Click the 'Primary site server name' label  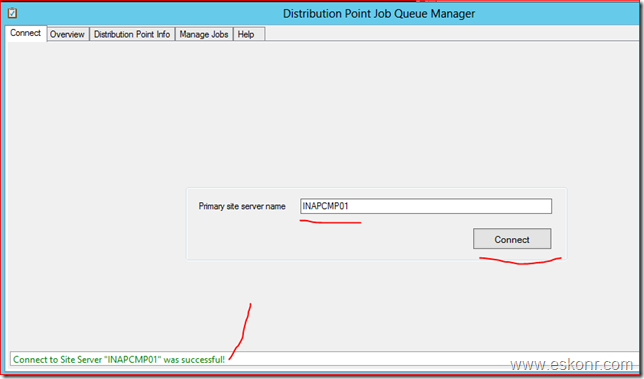pyautogui.click(x=242, y=206)
